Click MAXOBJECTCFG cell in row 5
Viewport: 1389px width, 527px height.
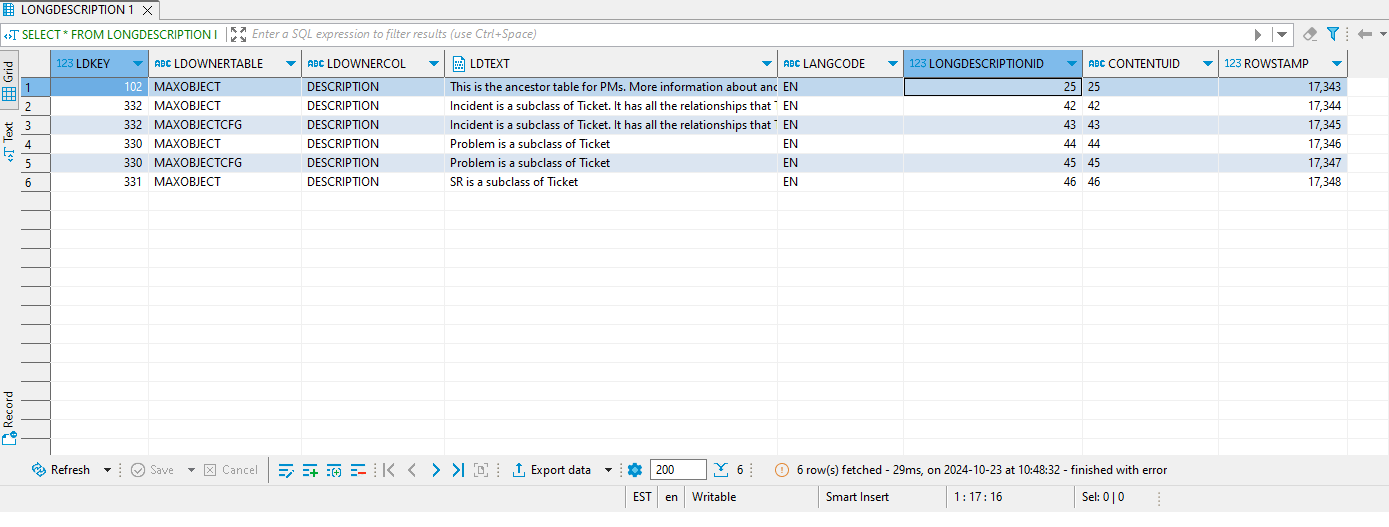click(x=225, y=163)
